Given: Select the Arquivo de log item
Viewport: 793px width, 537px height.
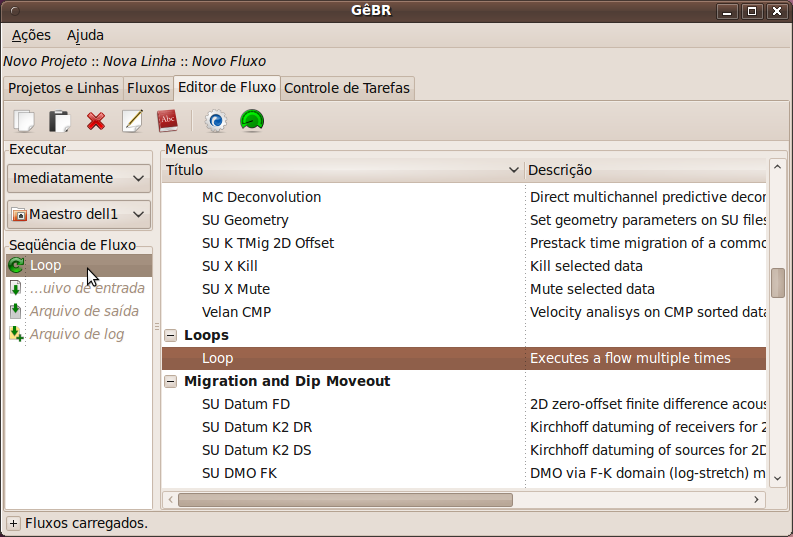Looking at the screenshot, I should [79, 334].
